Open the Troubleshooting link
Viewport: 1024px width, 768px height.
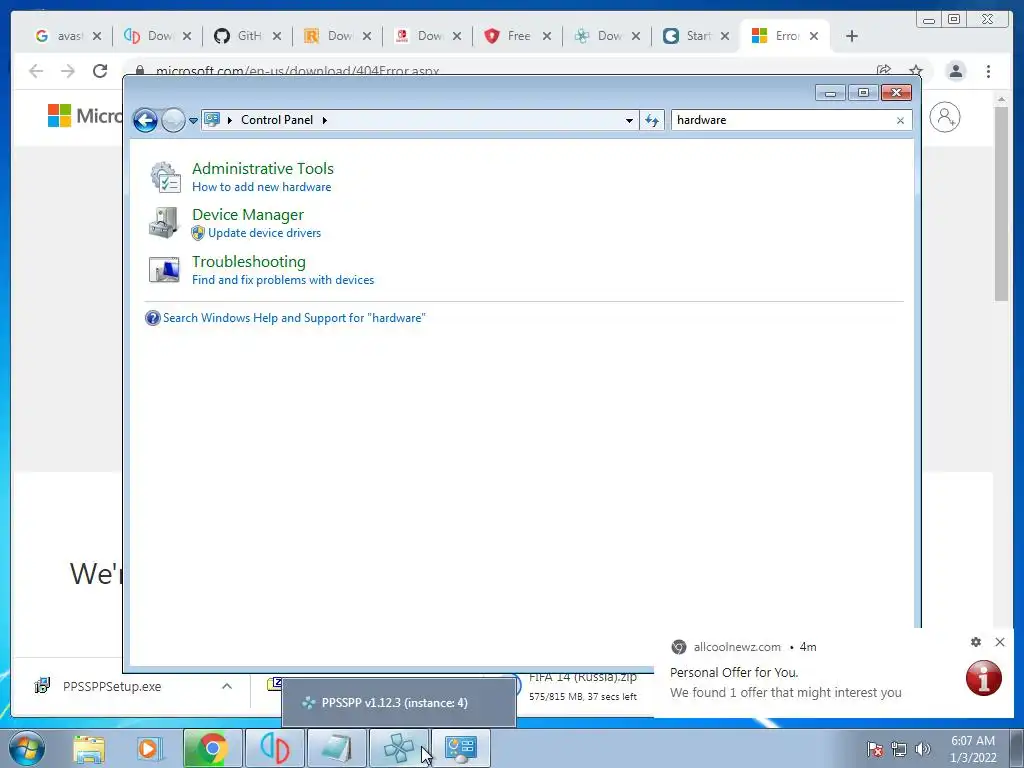pos(249,262)
